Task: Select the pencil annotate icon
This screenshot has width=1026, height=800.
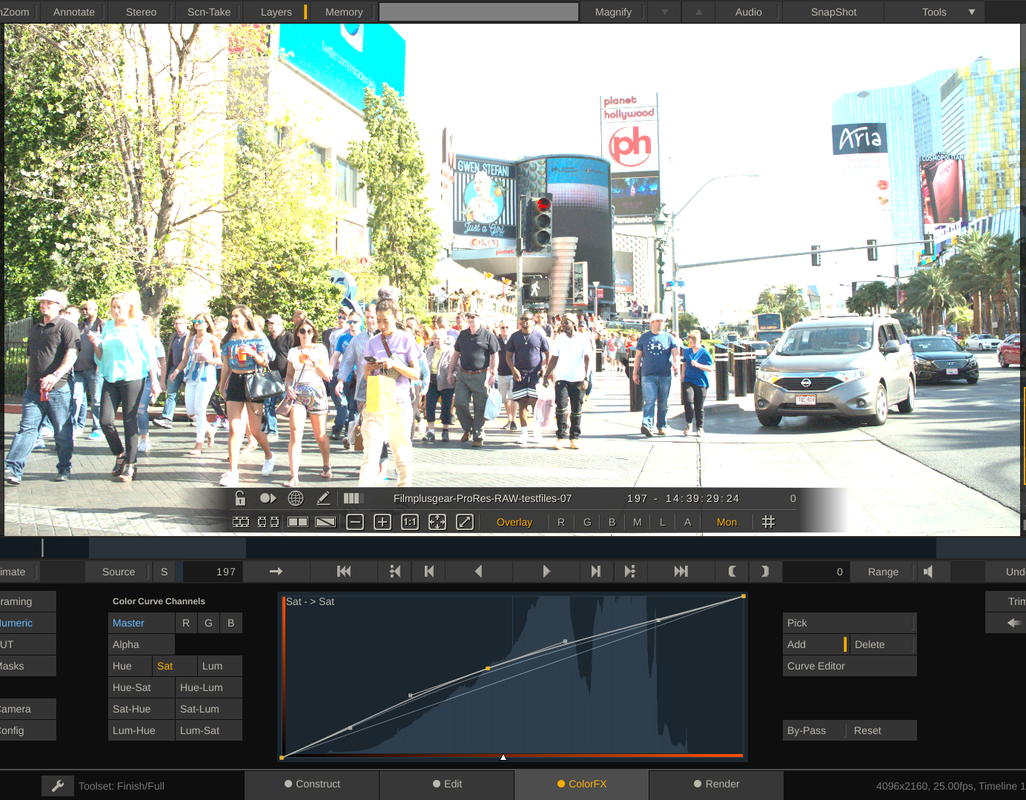Action: click(323, 498)
